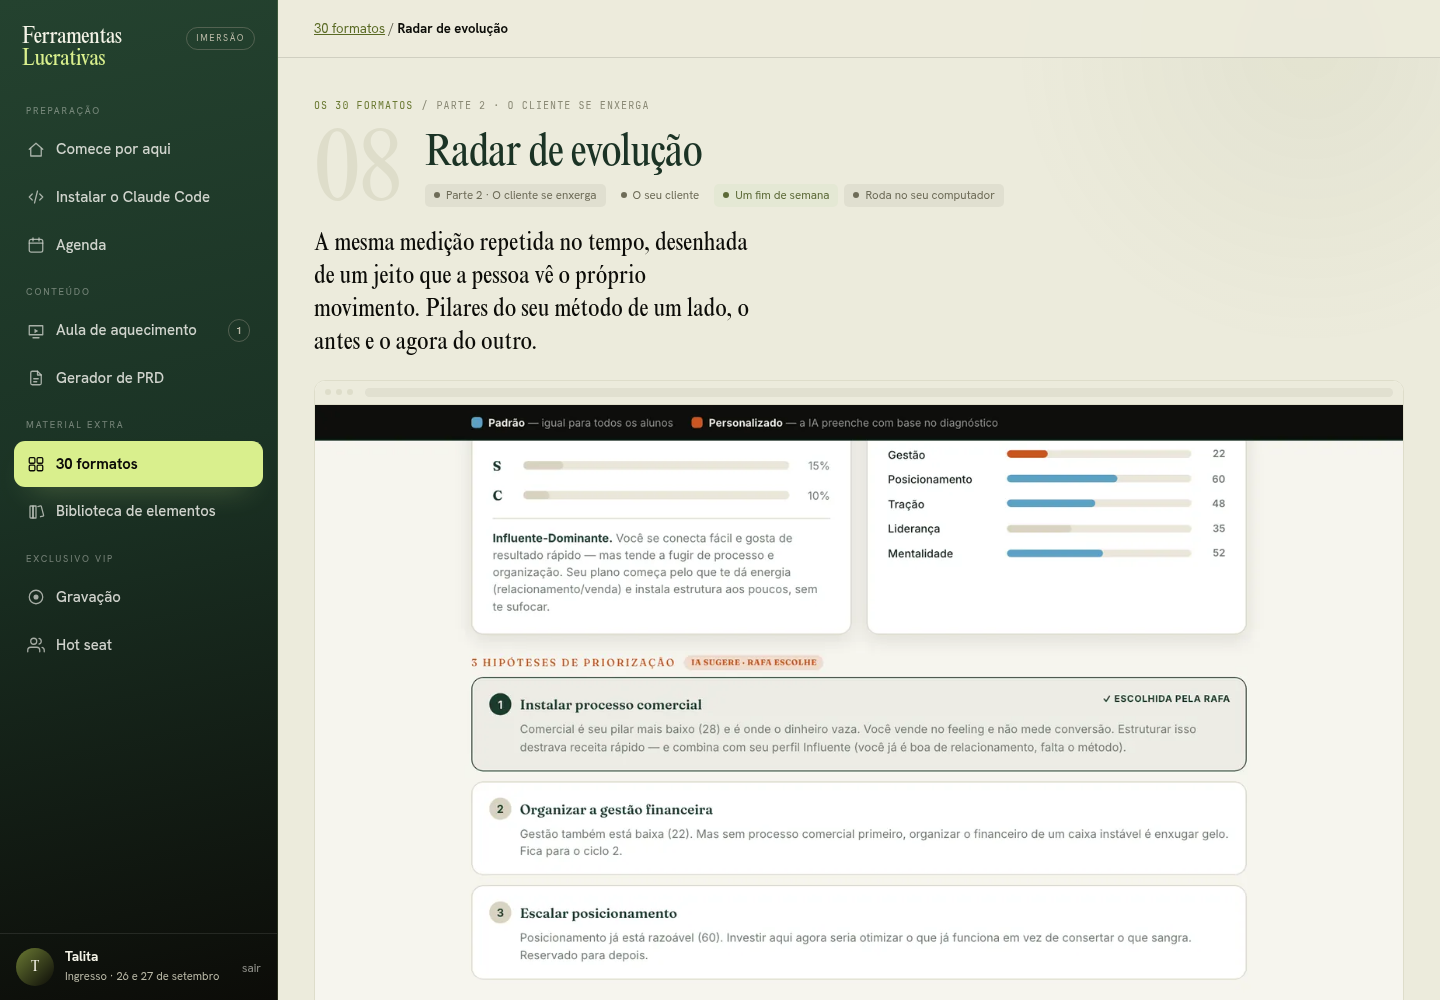Click the notification badge on Aula de aquecimento

coord(239,330)
